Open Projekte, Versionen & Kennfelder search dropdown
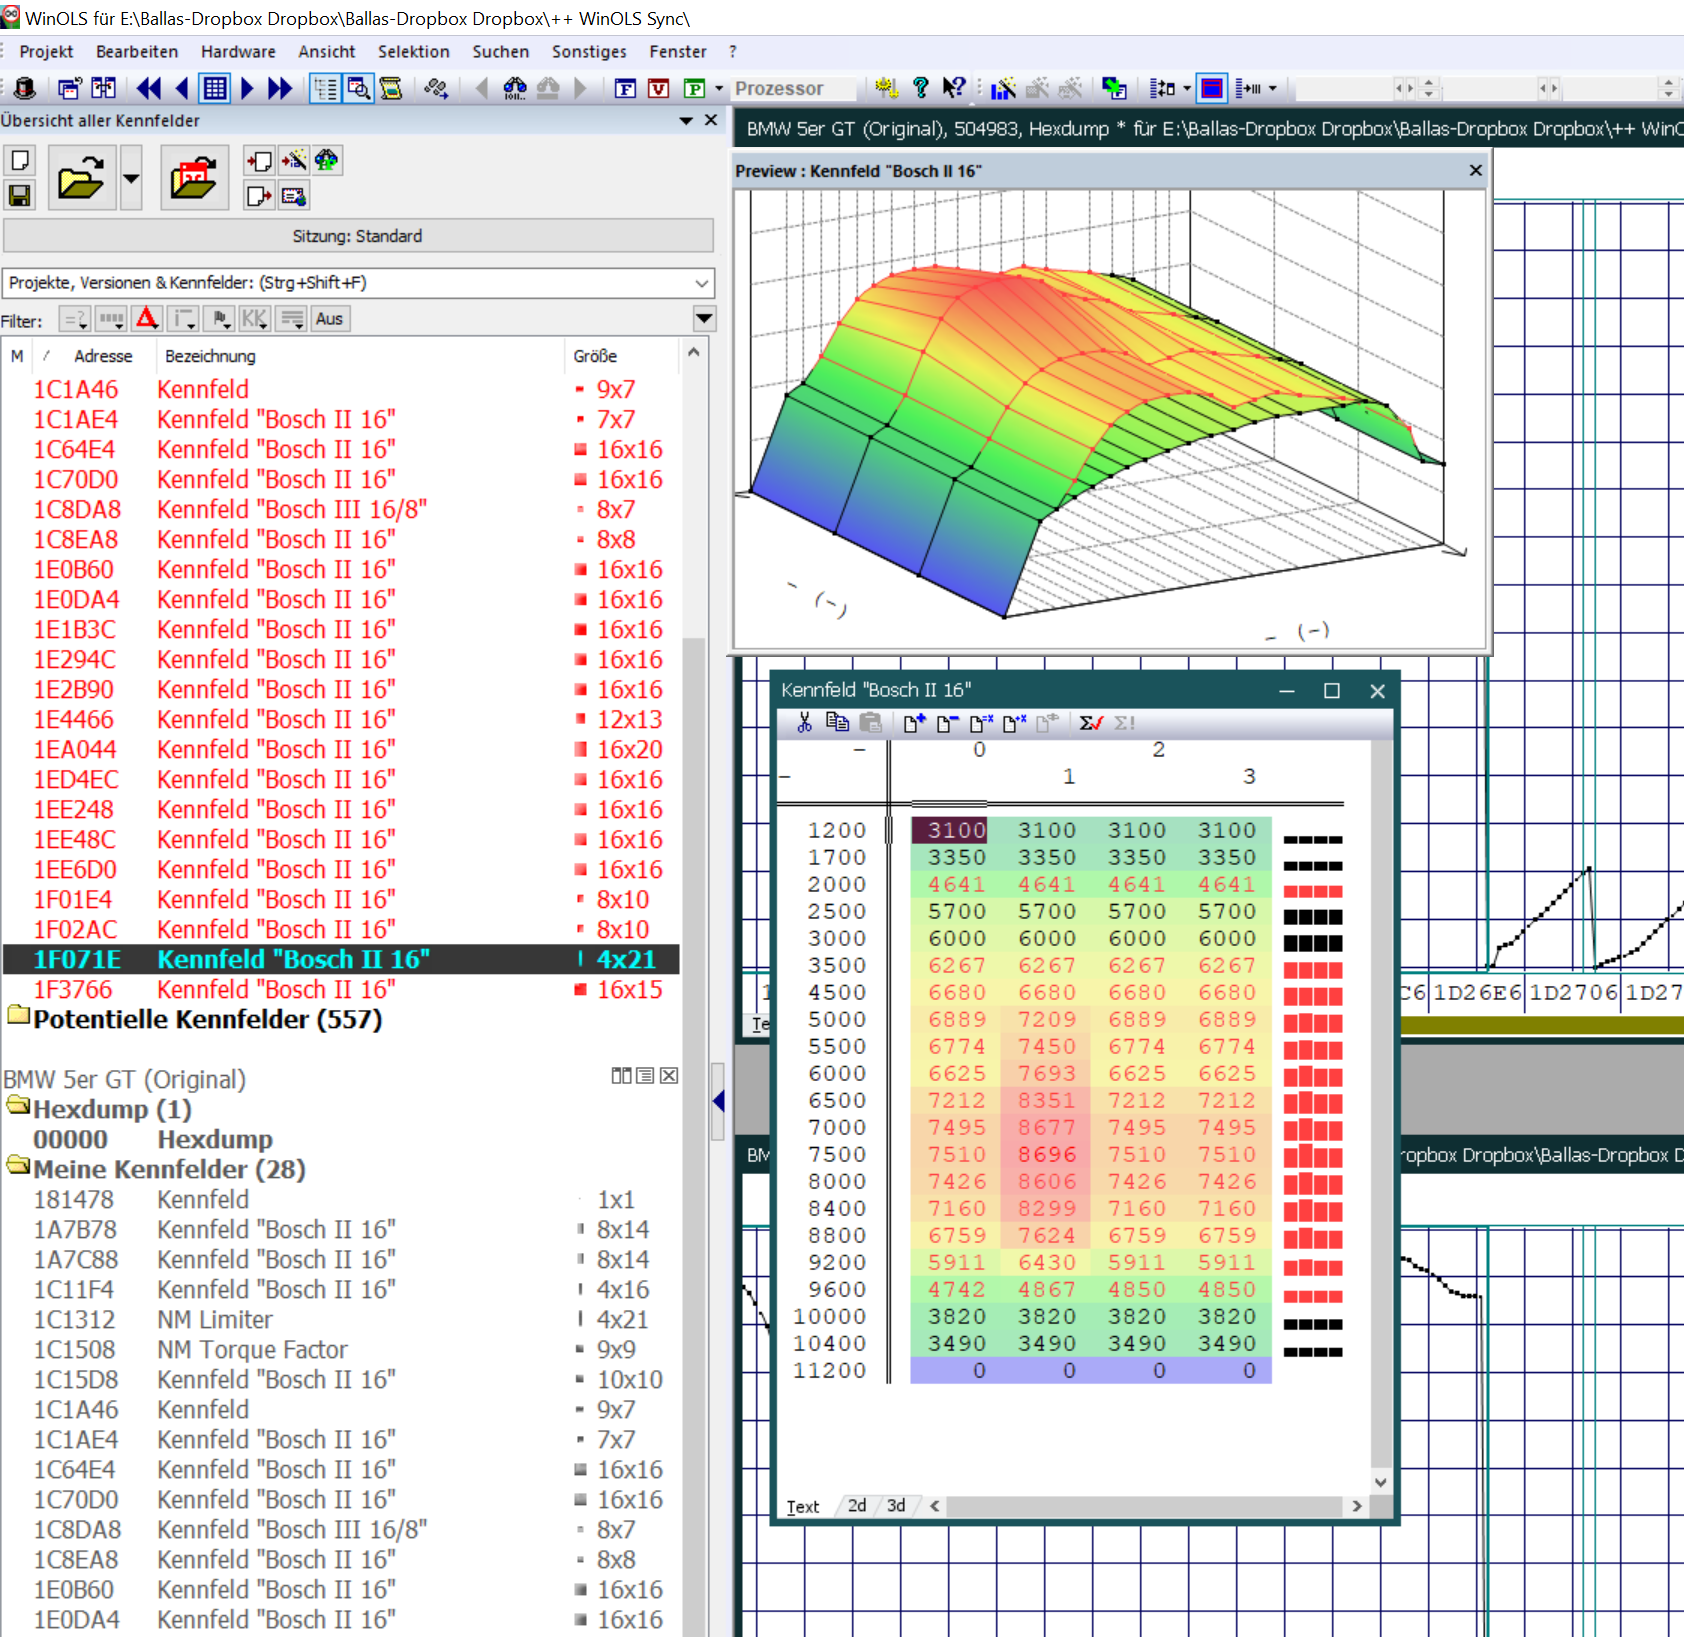 coord(702,283)
